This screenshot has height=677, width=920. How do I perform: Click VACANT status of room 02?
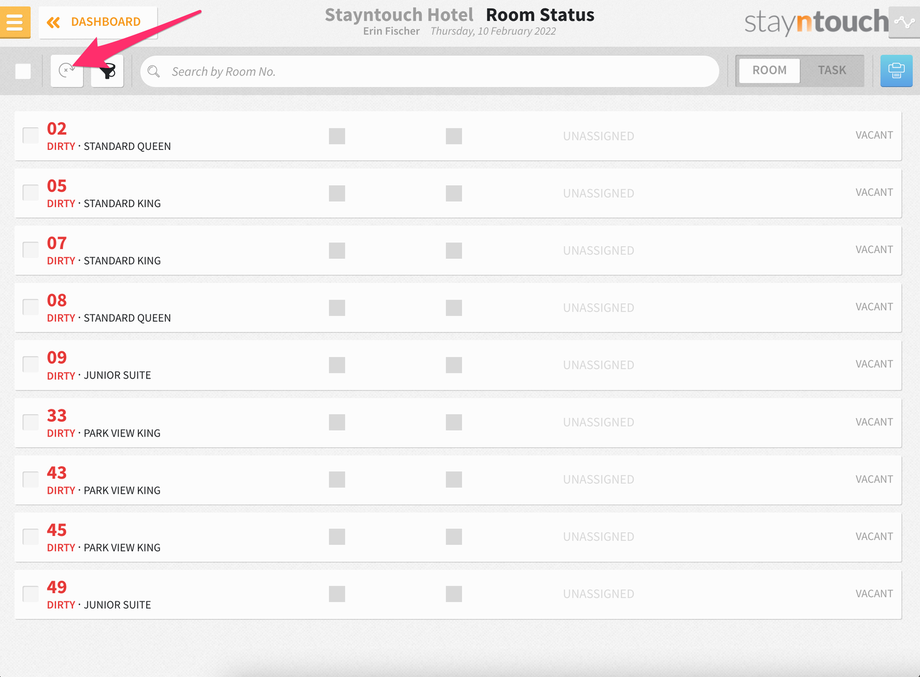[x=874, y=135]
